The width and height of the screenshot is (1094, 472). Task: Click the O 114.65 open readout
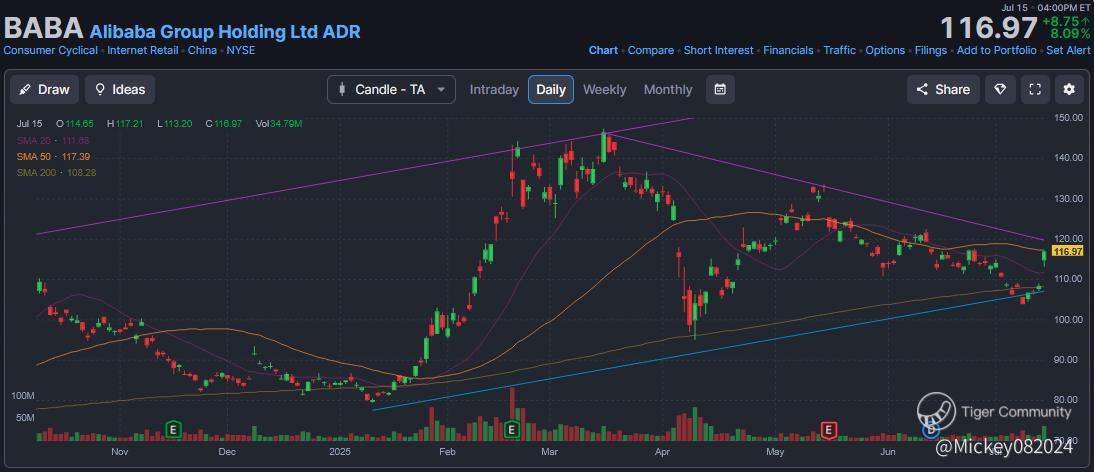75,123
